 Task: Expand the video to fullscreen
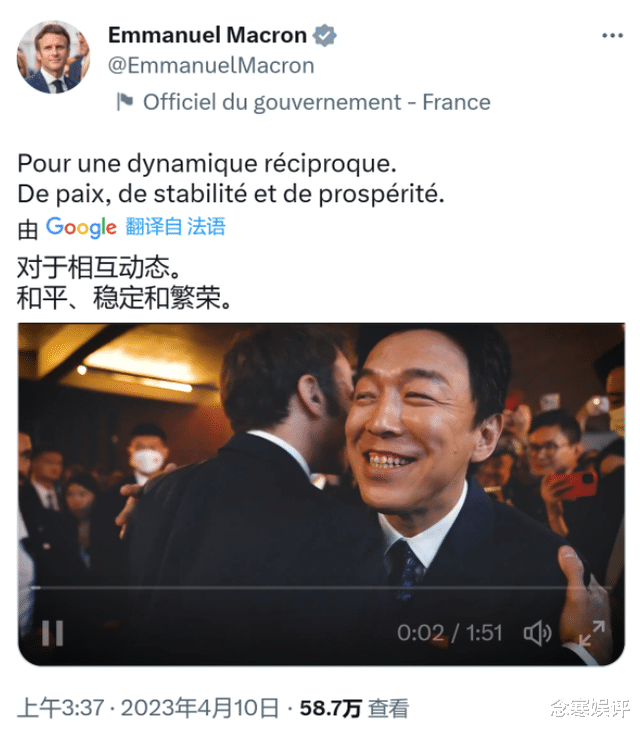[592, 633]
